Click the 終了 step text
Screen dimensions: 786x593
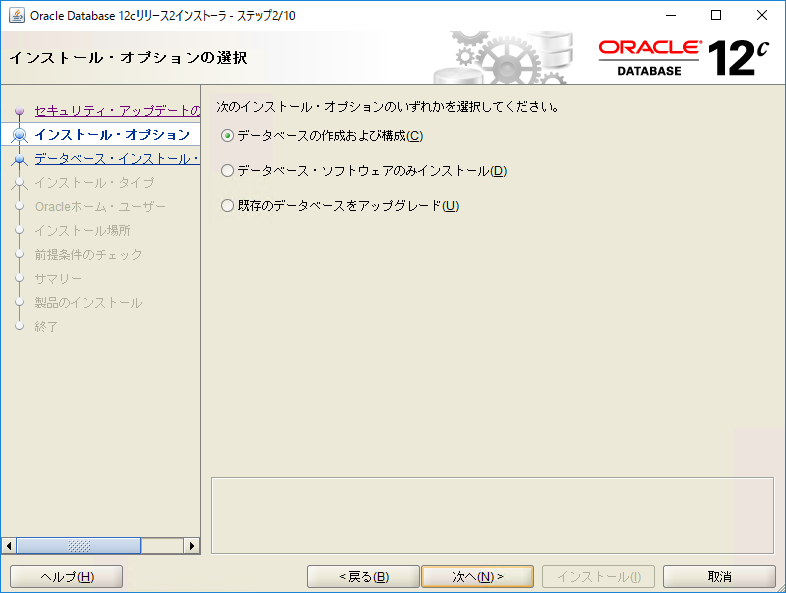point(46,327)
